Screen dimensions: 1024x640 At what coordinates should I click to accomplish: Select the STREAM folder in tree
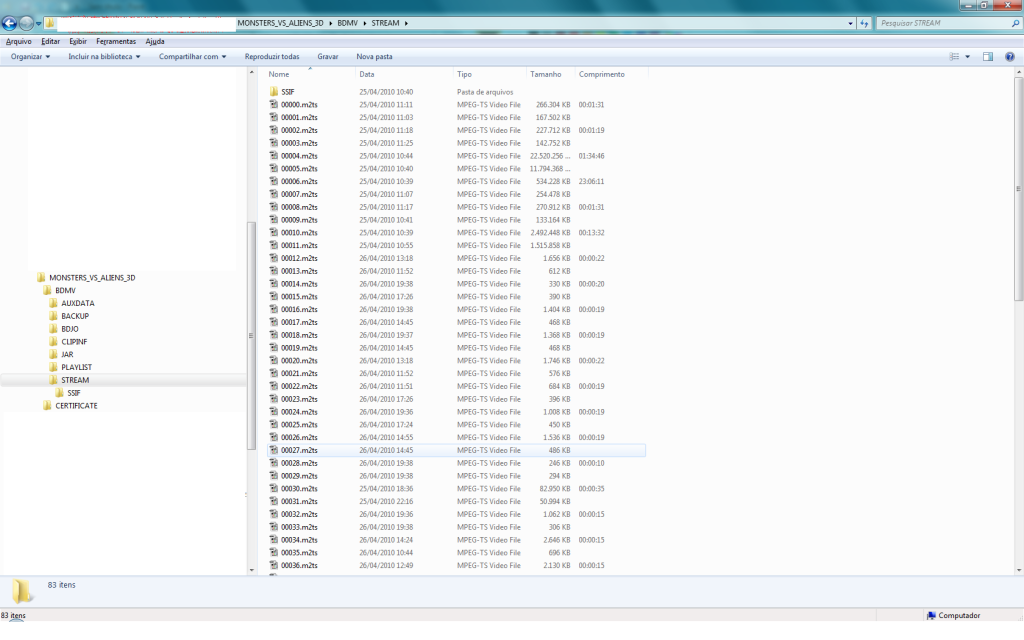(75, 380)
